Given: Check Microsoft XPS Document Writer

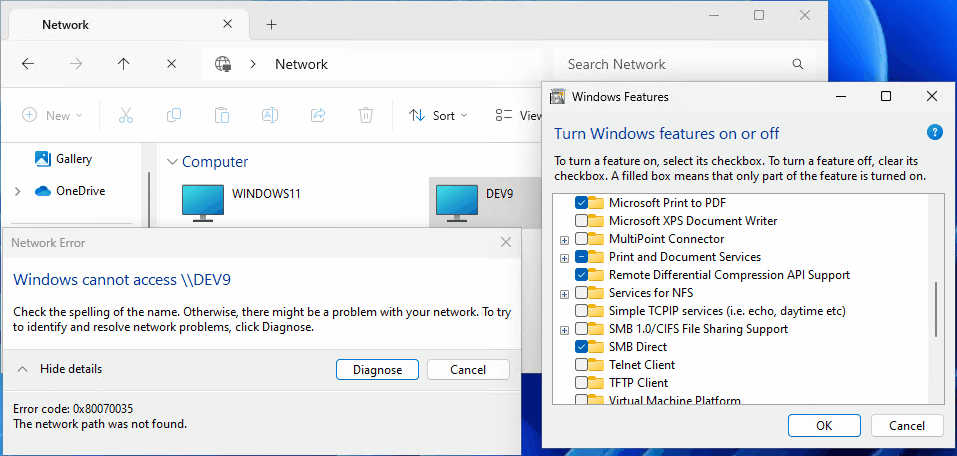Looking at the screenshot, I should coord(581,220).
